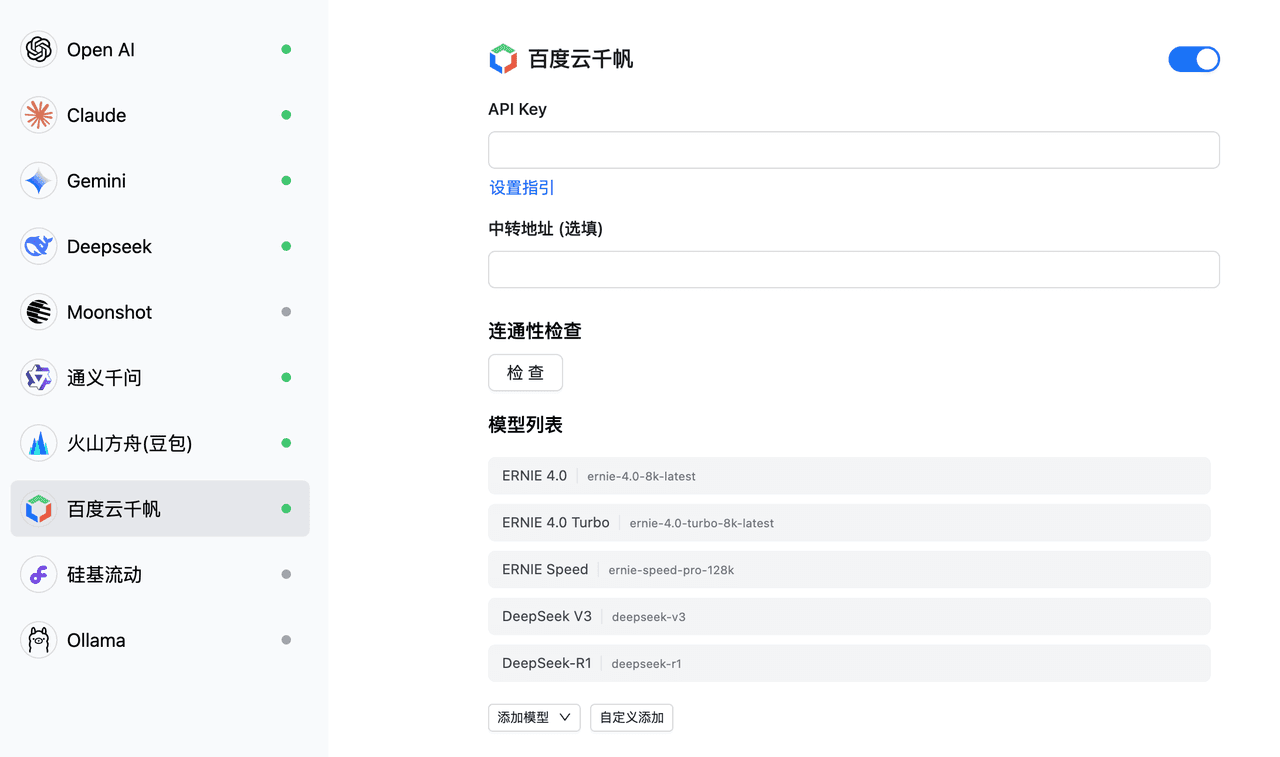Select 硅基流动 in the provider list
1280x757 pixels.
(160, 575)
